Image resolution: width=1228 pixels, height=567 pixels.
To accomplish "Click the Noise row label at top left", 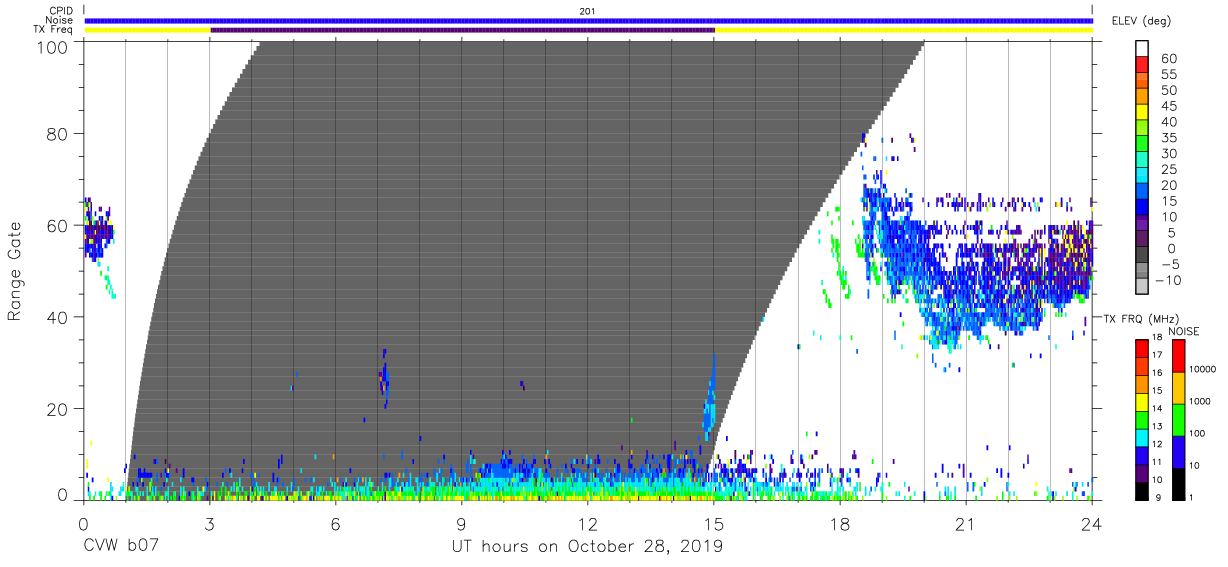I will click(60, 20).
